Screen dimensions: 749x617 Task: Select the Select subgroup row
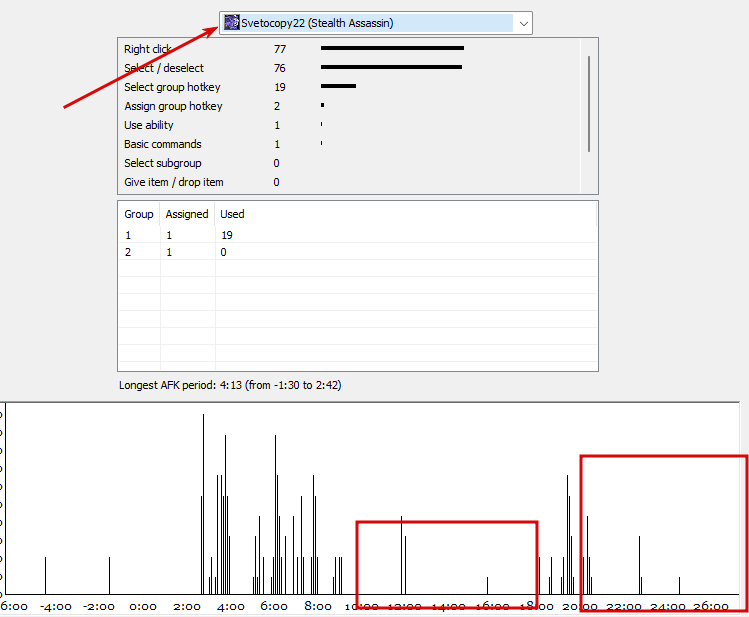pos(349,163)
